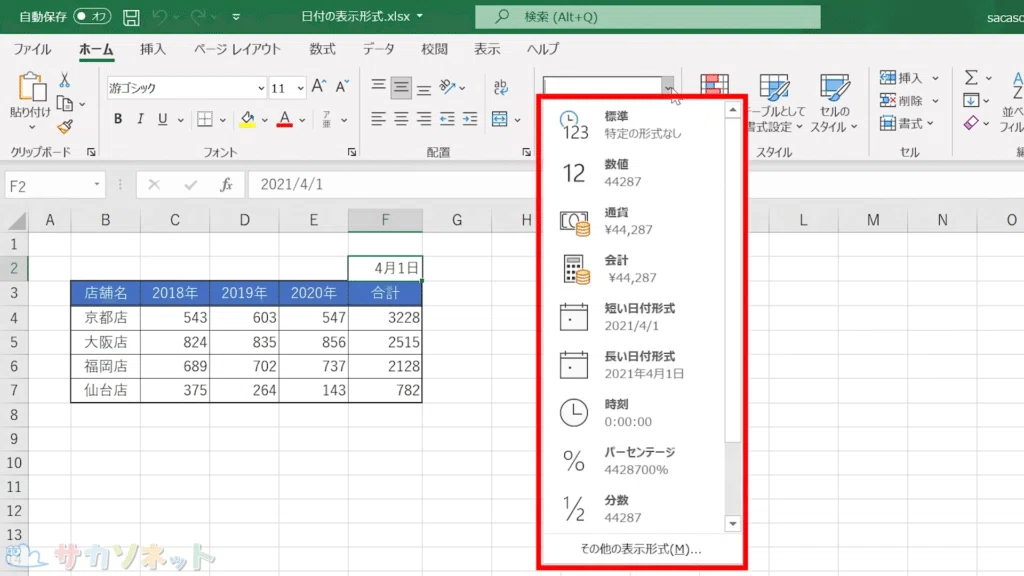The height and width of the screenshot is (576, 1024).
Task: Toggle Underline formatting
Action: 162,119
